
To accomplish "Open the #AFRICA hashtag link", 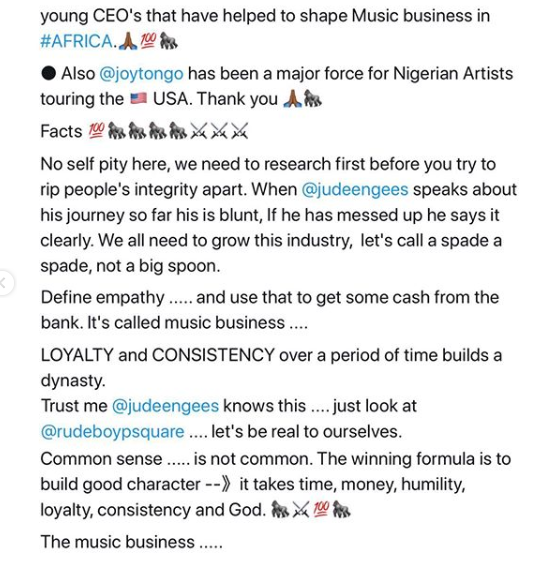I will click(76, 41).
